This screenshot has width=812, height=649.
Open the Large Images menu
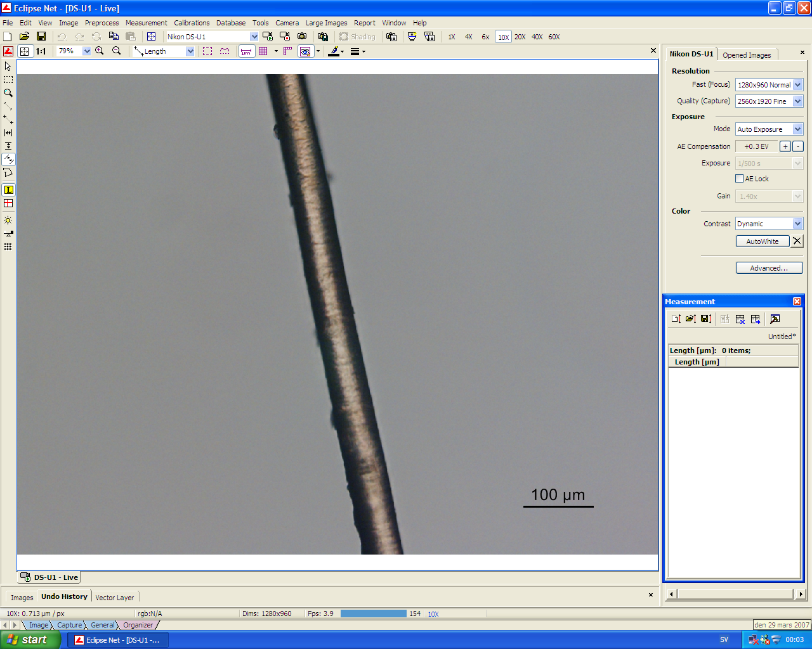click(x=326, y=23)
